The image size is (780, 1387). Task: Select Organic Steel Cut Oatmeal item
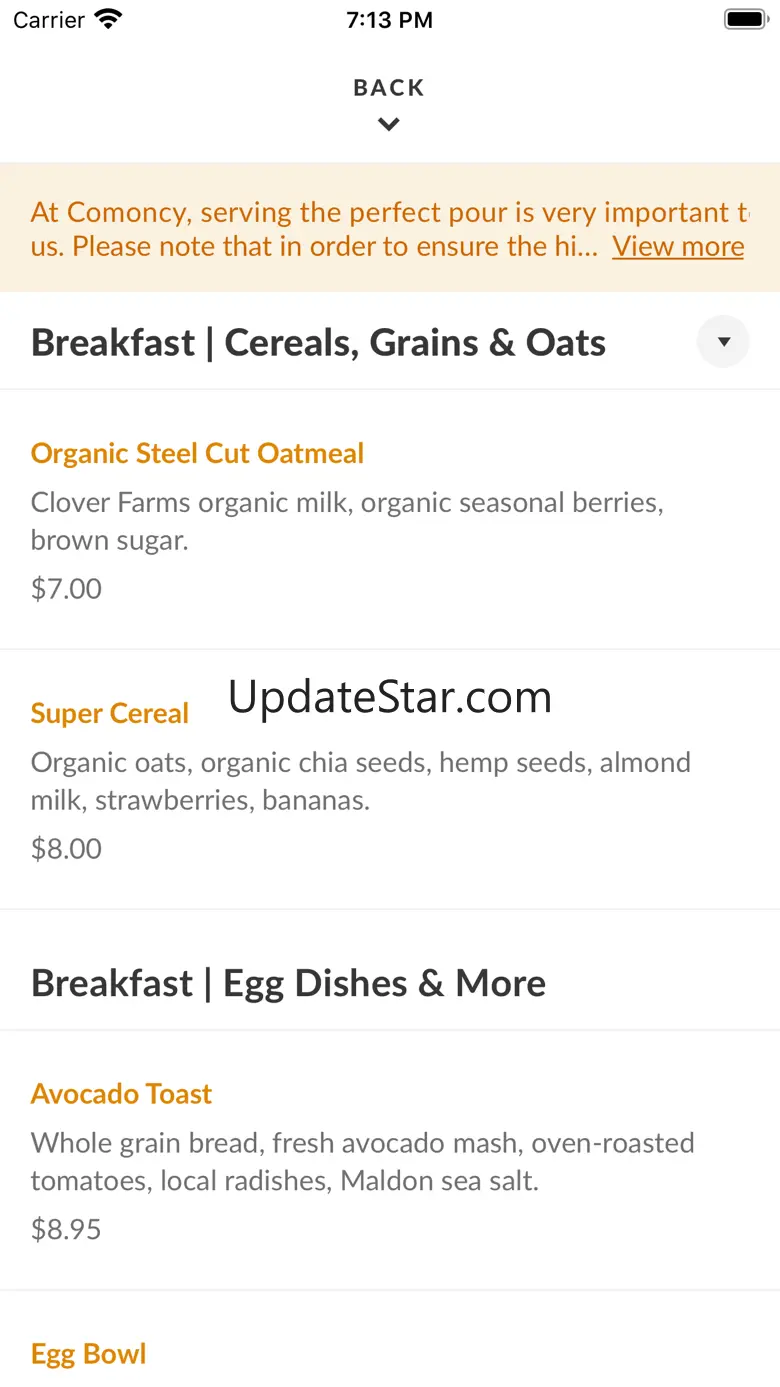[197, 453]
